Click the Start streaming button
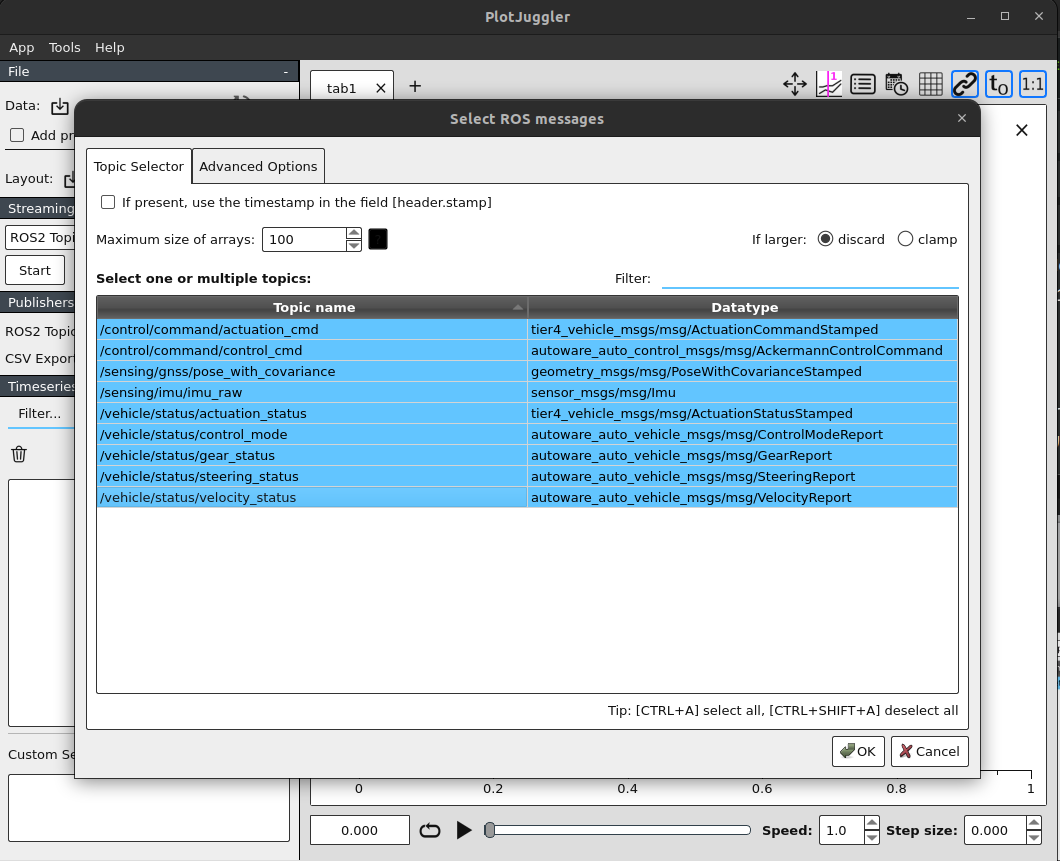The image size is (1060, 861). tap(35, 270)
